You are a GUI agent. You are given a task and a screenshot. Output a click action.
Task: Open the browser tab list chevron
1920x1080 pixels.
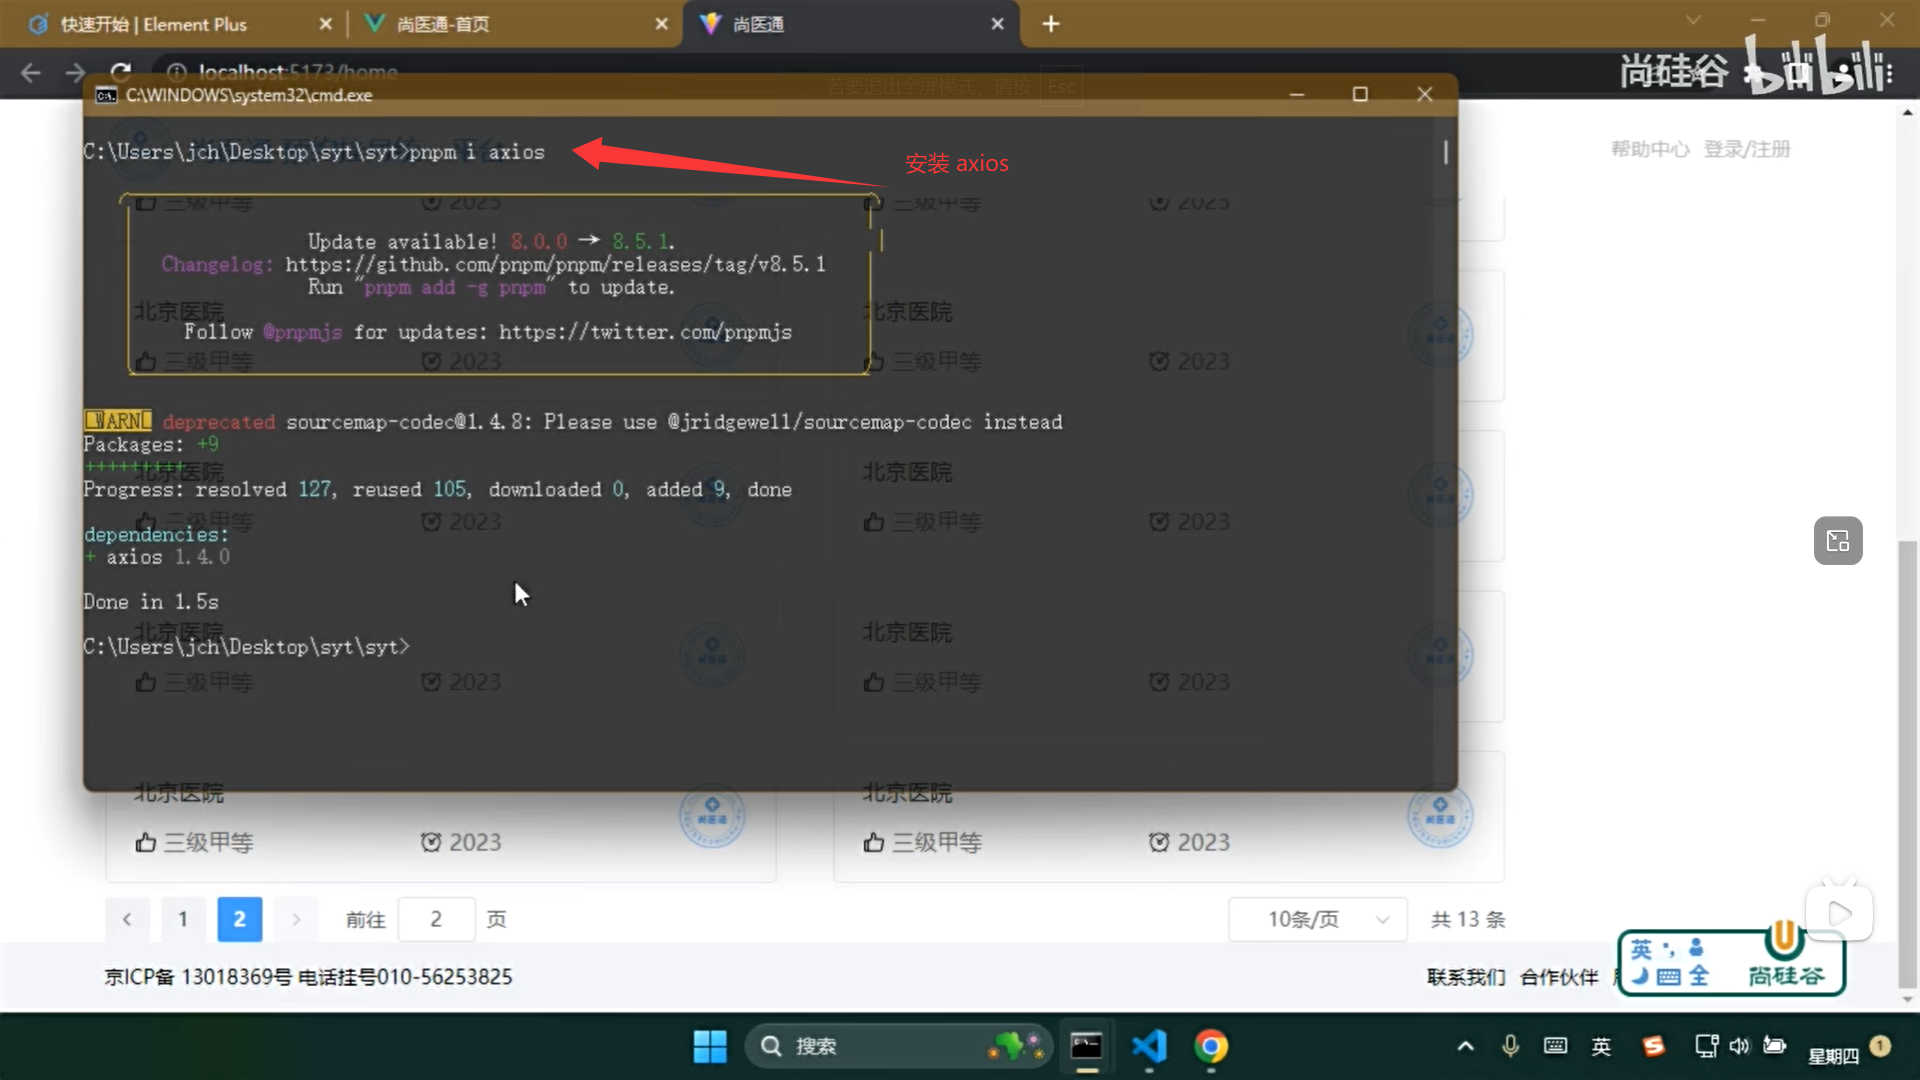point(1693,21)
